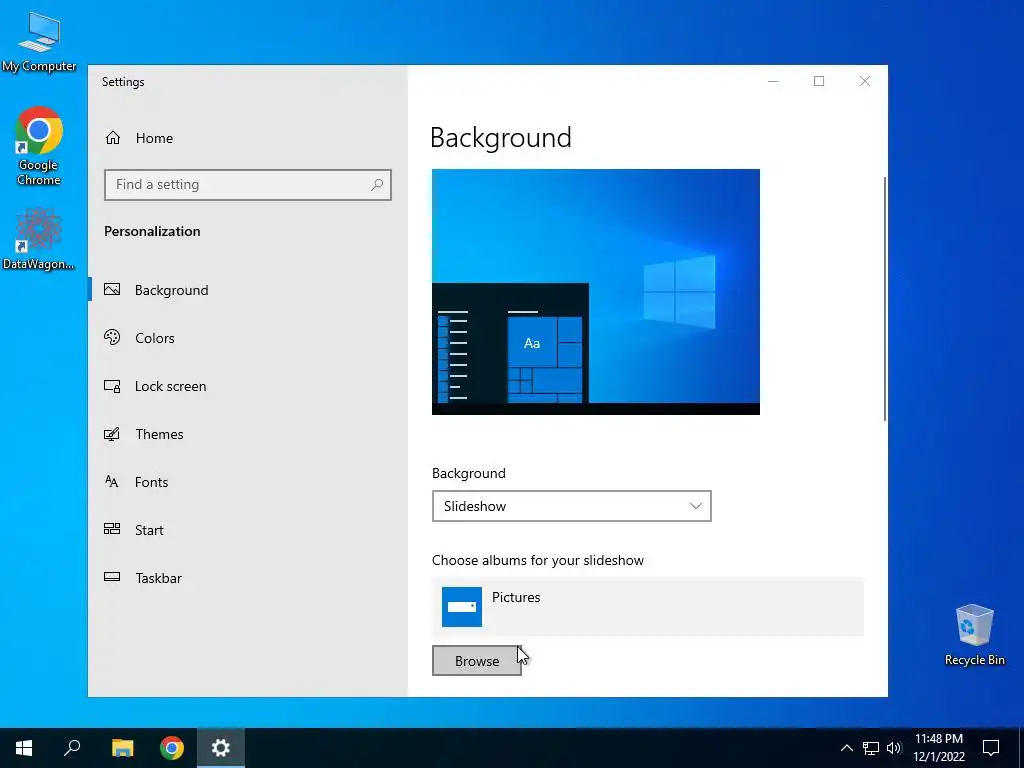
Task: Click the Settings window vertical scrollbar
Action: [885, 298]
